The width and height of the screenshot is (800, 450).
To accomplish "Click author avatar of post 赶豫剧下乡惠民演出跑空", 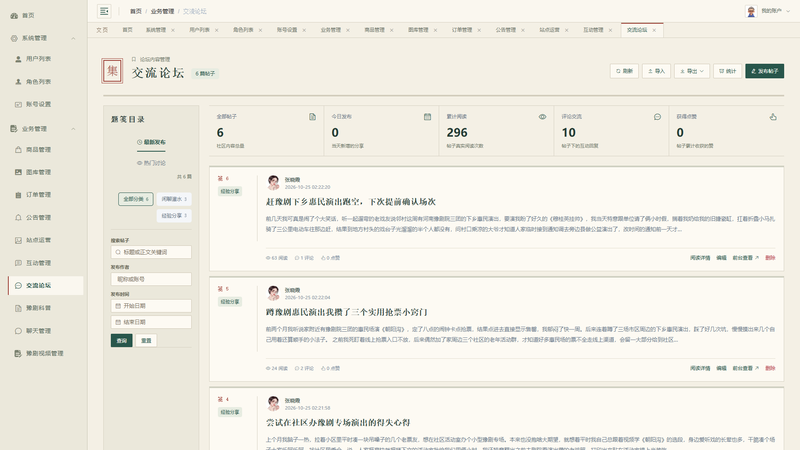I will coord(273,182).
